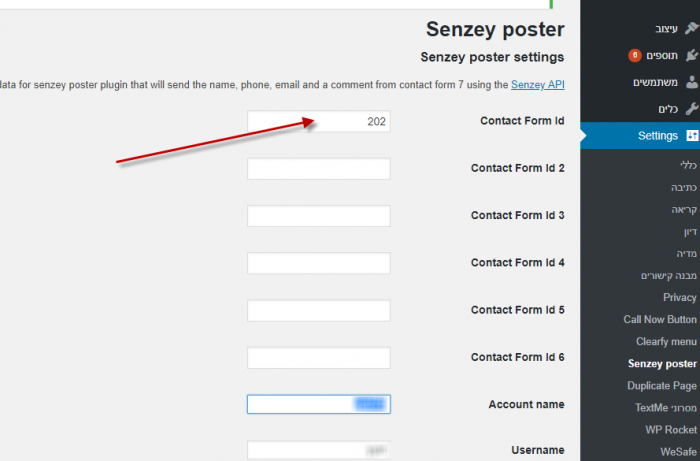Viewport: 700px width, 461px height.
Task: Click the Username input field
Action: pyautogui.click(x=318, y=450)
